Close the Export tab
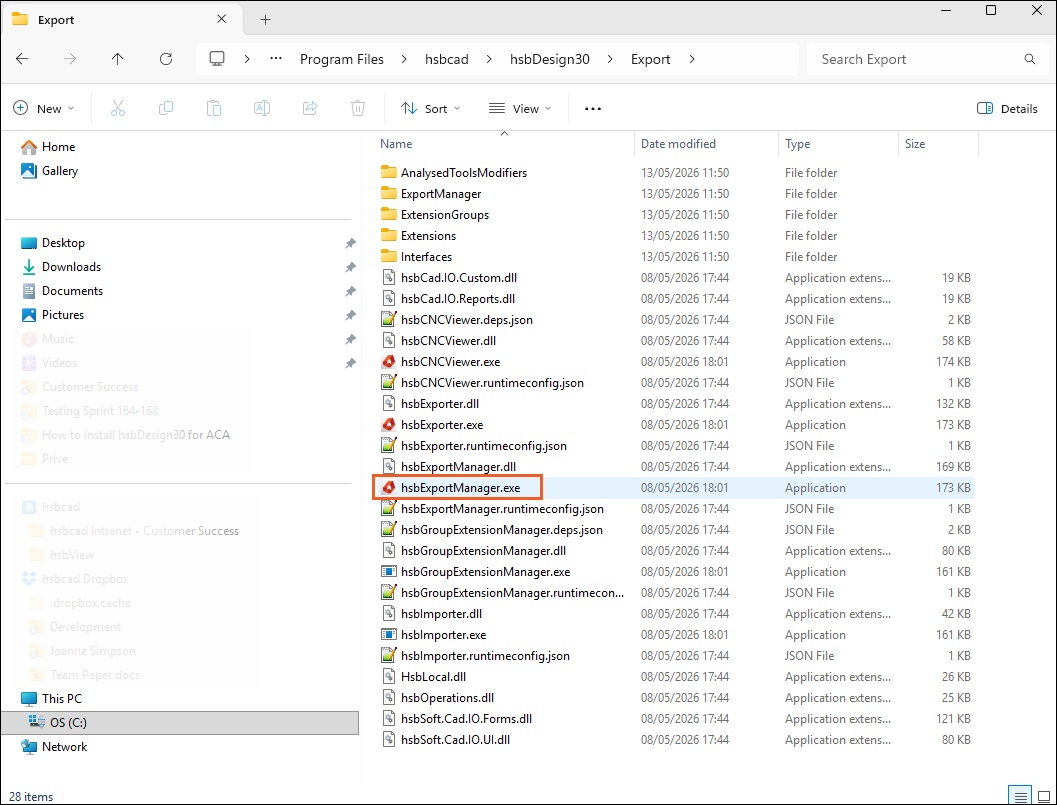Screen dimensions: 1057x805 click(x=221, y=20)
